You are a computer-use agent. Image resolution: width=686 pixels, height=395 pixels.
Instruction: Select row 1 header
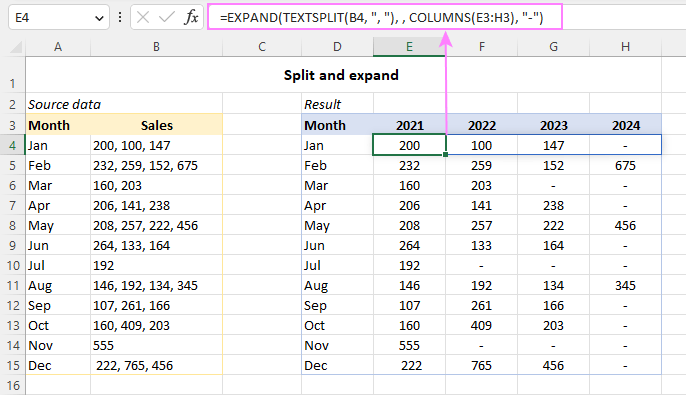pyautogui.click(x=13, y=75)
